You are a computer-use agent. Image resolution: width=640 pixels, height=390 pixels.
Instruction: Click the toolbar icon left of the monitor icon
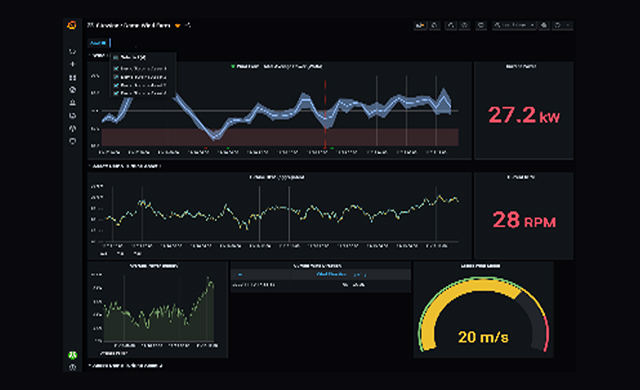(464, 25)
